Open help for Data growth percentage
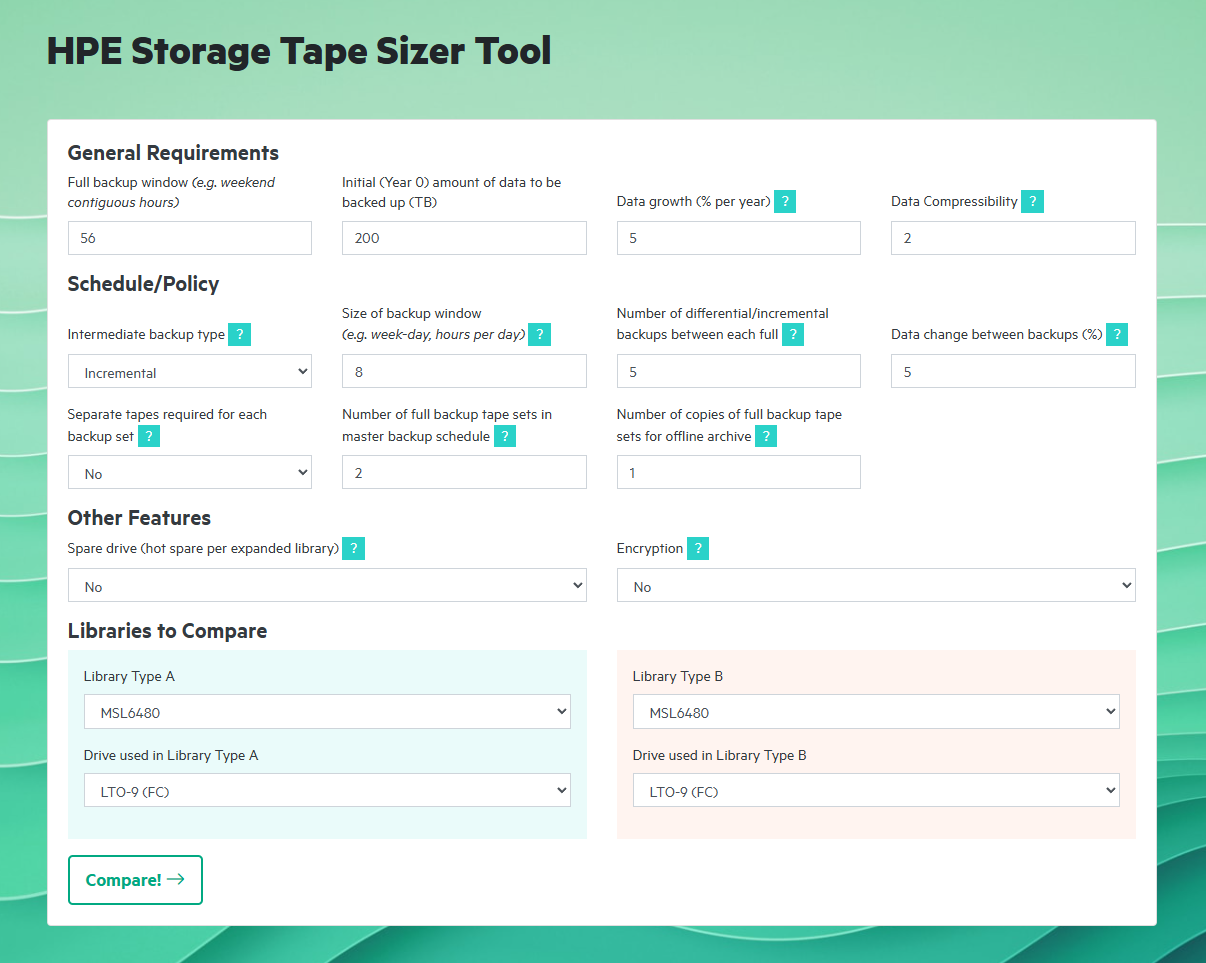Viewport: 1206px width, 963px height. [x=785, y=201]
